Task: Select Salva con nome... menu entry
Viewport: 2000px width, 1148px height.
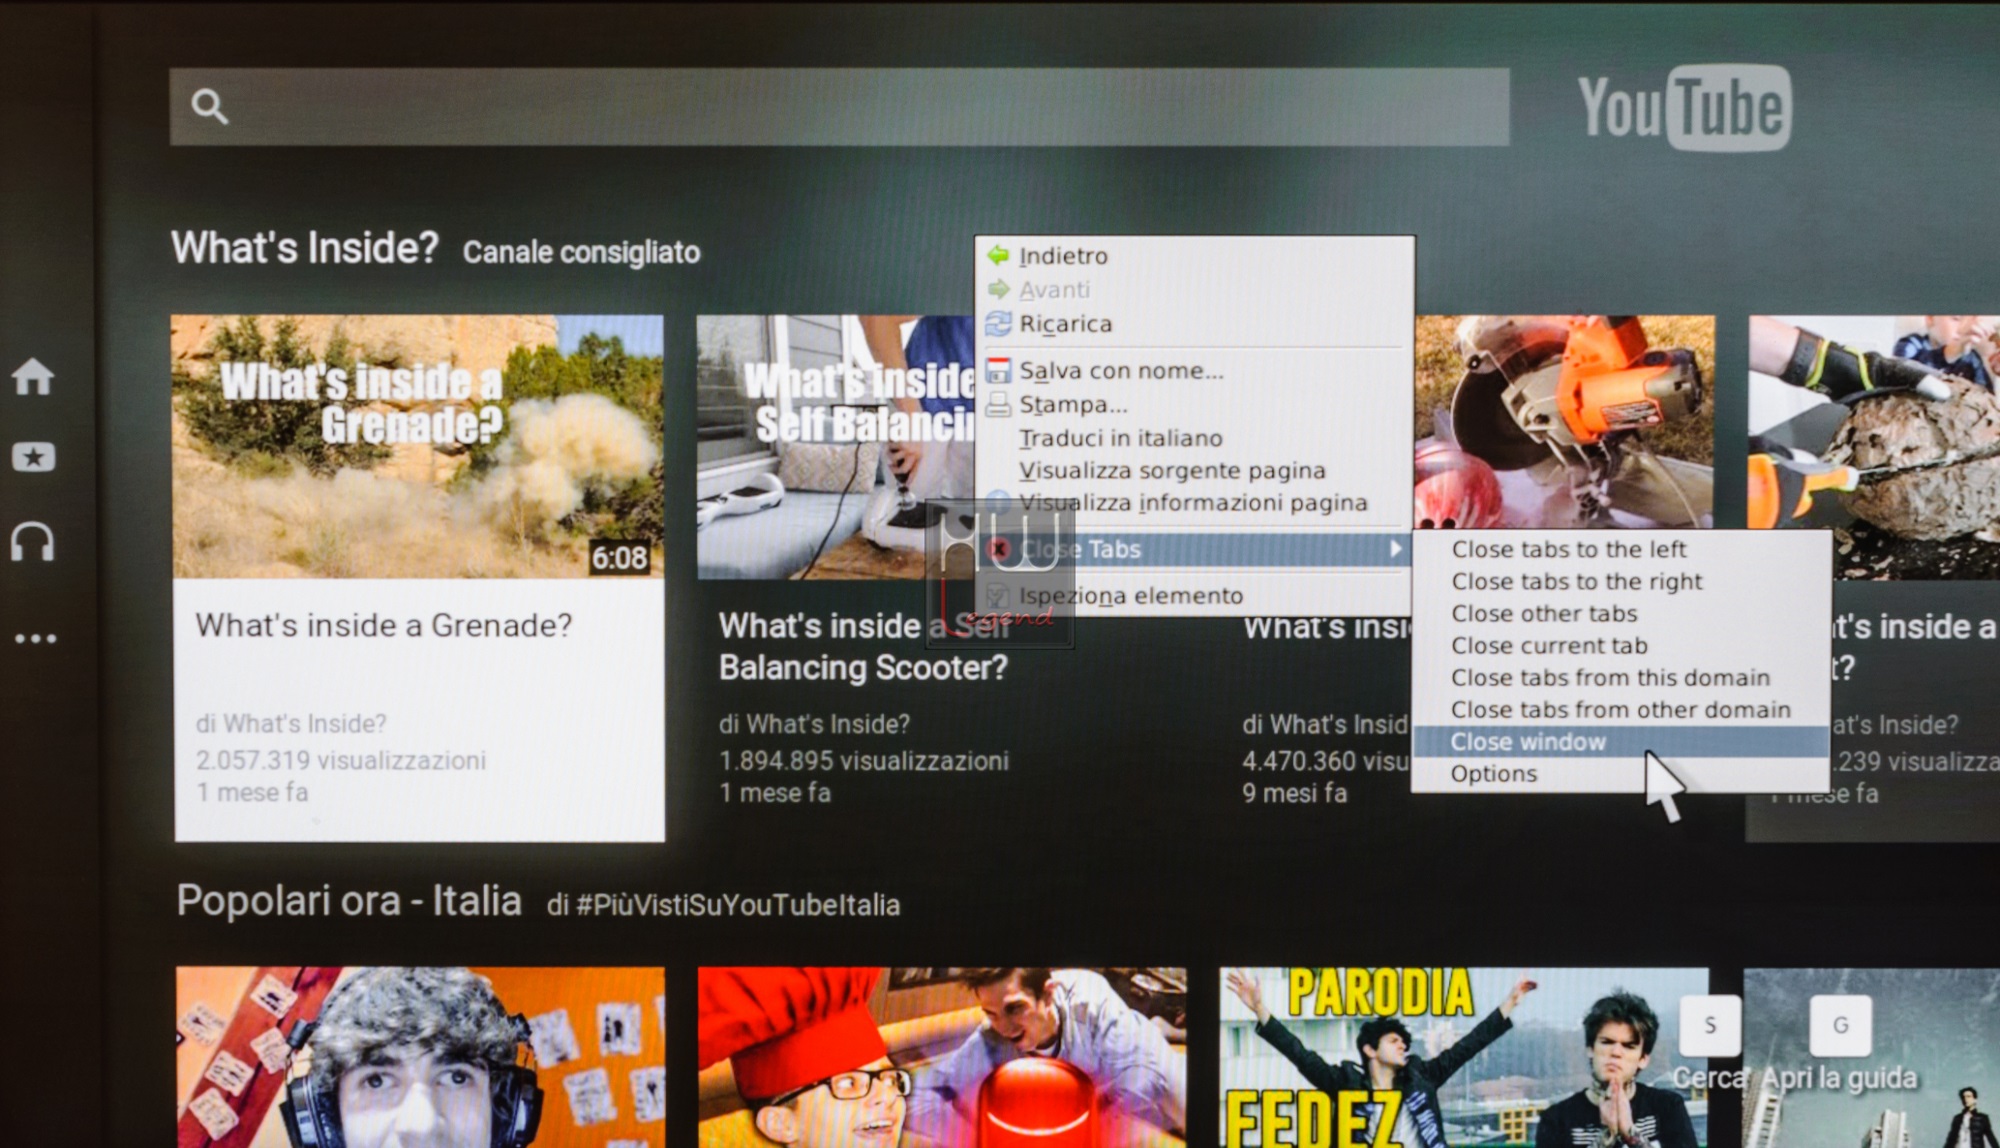Action: click(x=1195, y=371)
